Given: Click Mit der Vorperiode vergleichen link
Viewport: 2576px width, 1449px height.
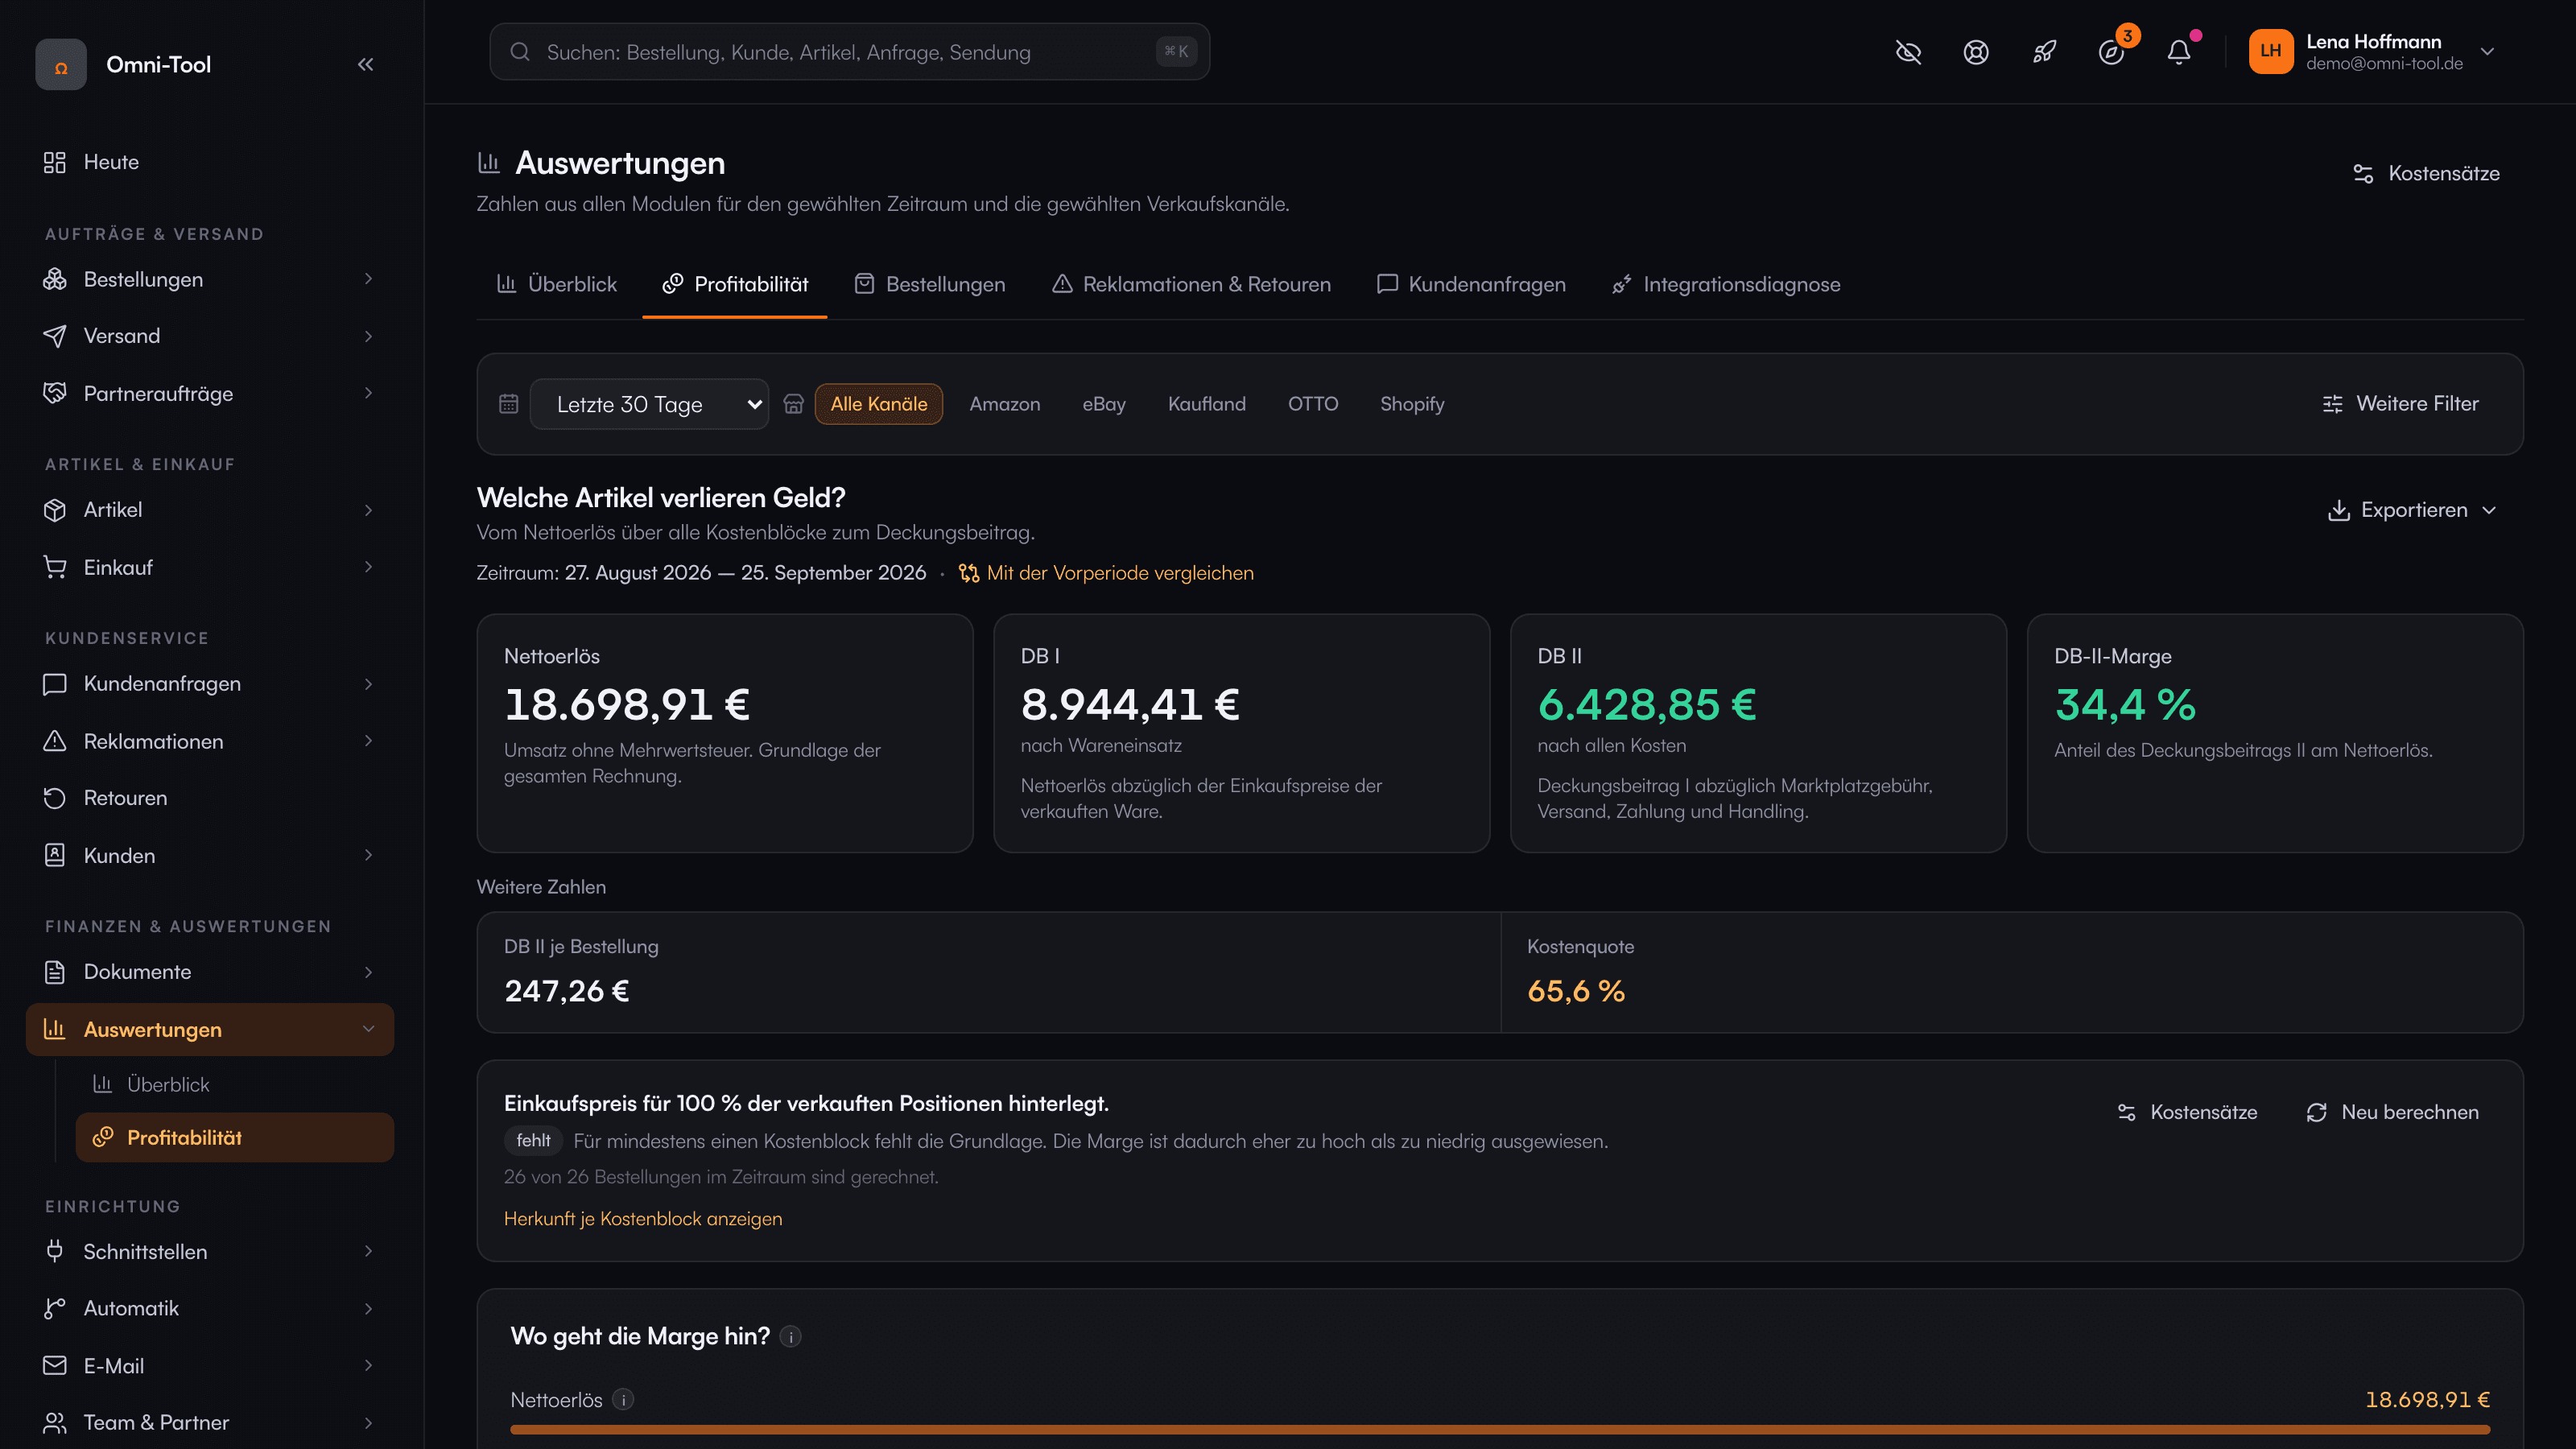Looking at the screenshot, I should [x=1106, y=573].
